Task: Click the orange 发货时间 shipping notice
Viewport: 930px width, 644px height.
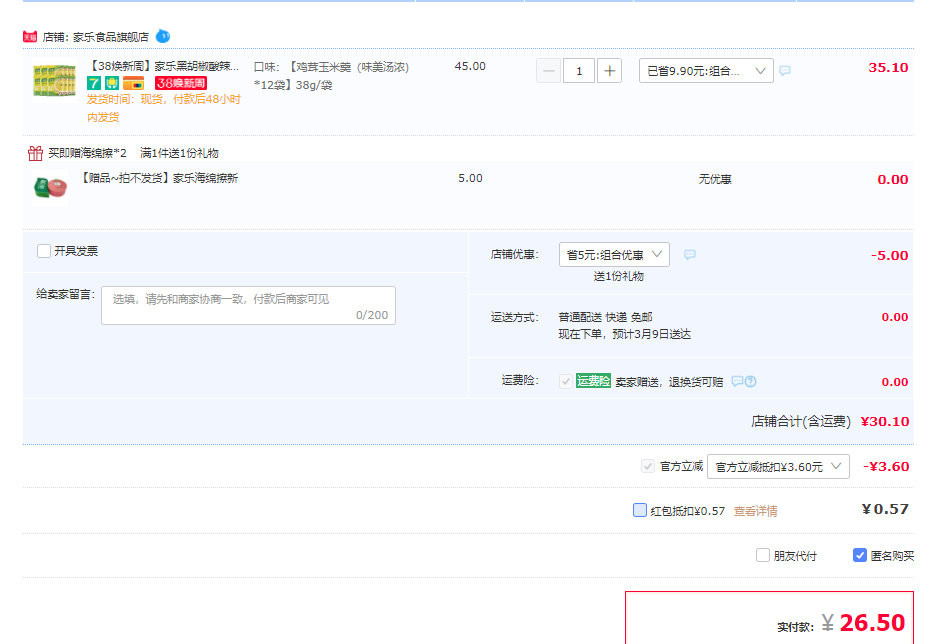Action: [x=164, y=108]
